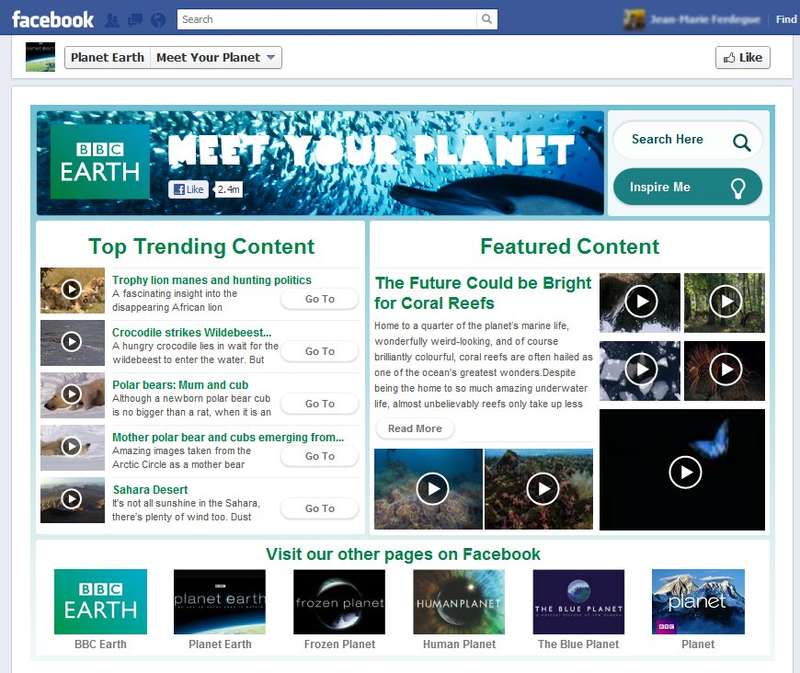Click the Search Here field
Screen dimensions: 800x673
pyautogui.click(x=688, y=140)
